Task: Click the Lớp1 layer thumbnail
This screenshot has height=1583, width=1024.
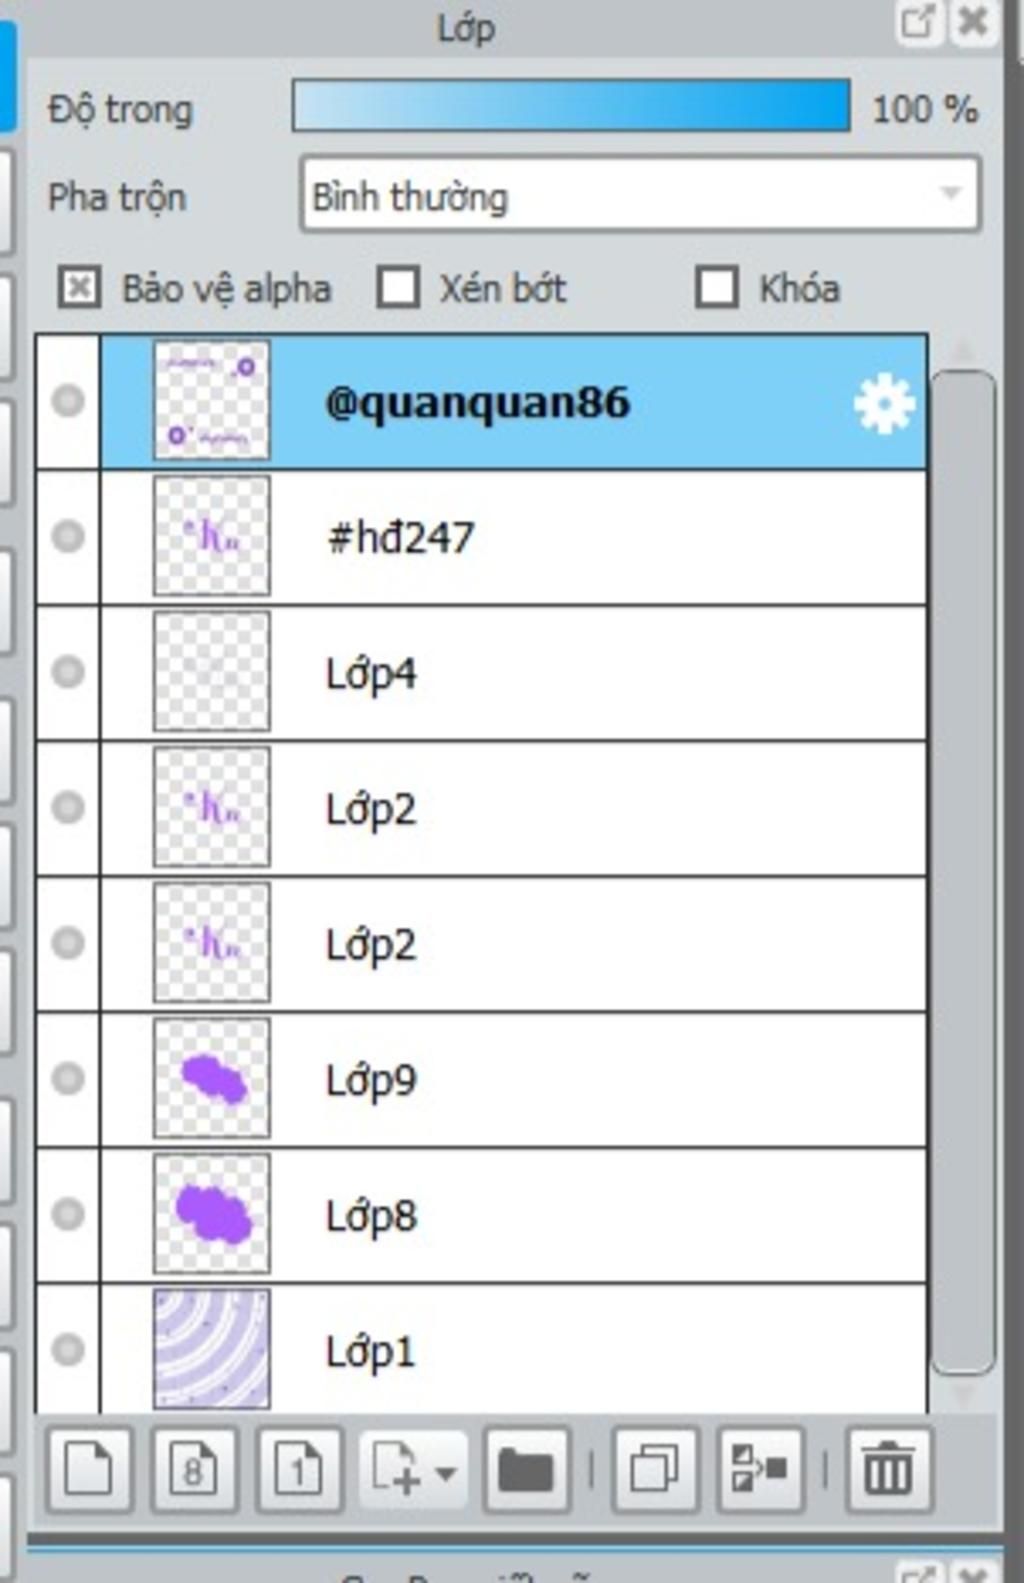Action: [211, 1348]
